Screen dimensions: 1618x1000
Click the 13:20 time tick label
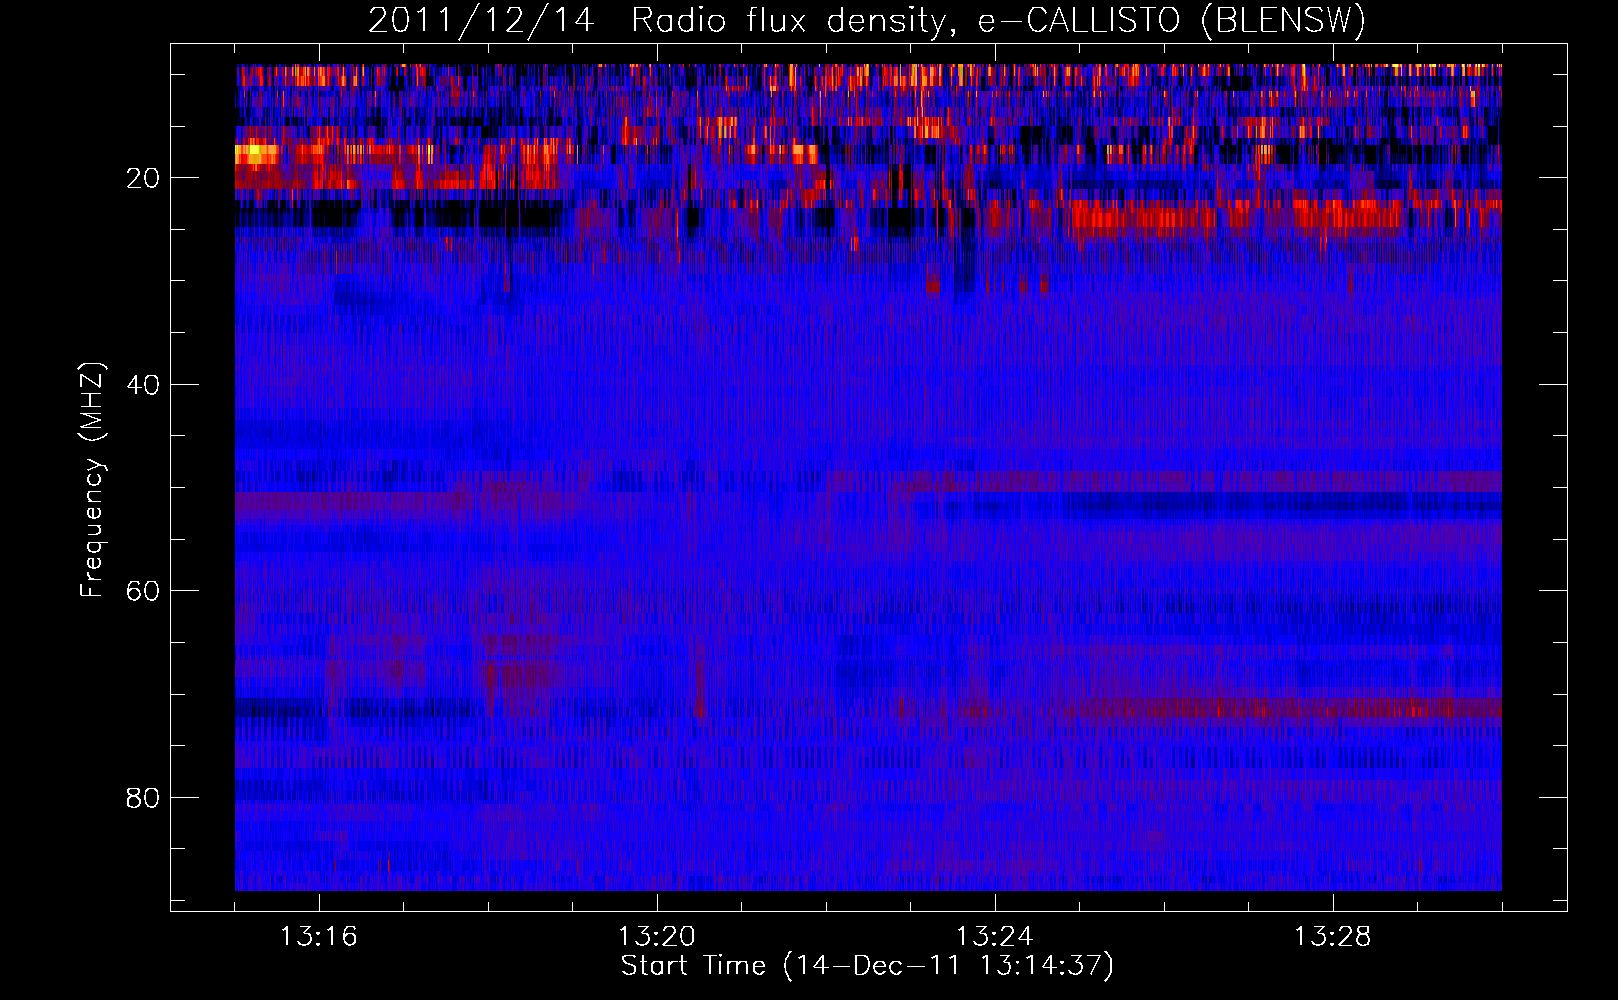tap(657, 937)
